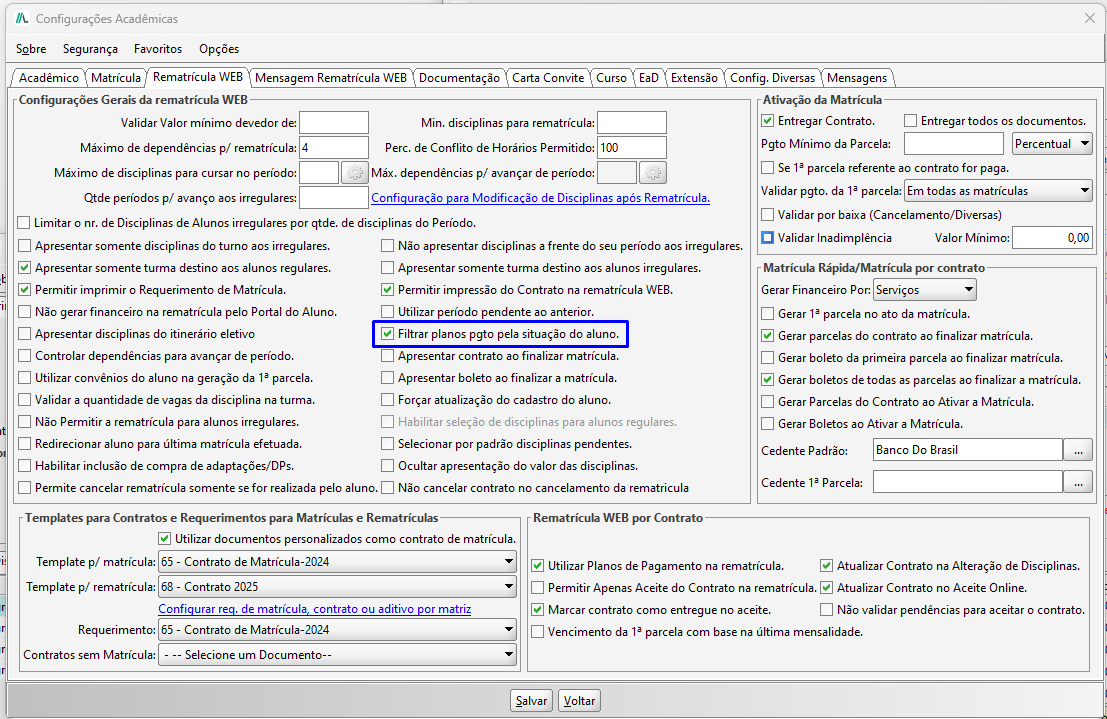
Task: Toggle Marcar contrato como entregue no aceite
Action: click(x=538, y=610)
